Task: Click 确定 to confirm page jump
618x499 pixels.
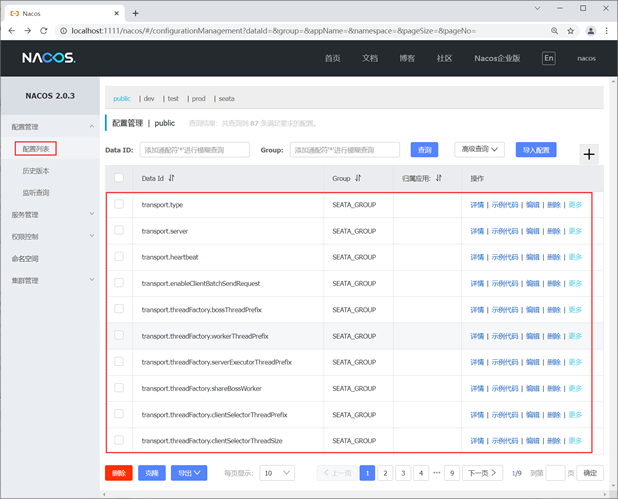Action: pyautogui.click(x=590, y=473)
